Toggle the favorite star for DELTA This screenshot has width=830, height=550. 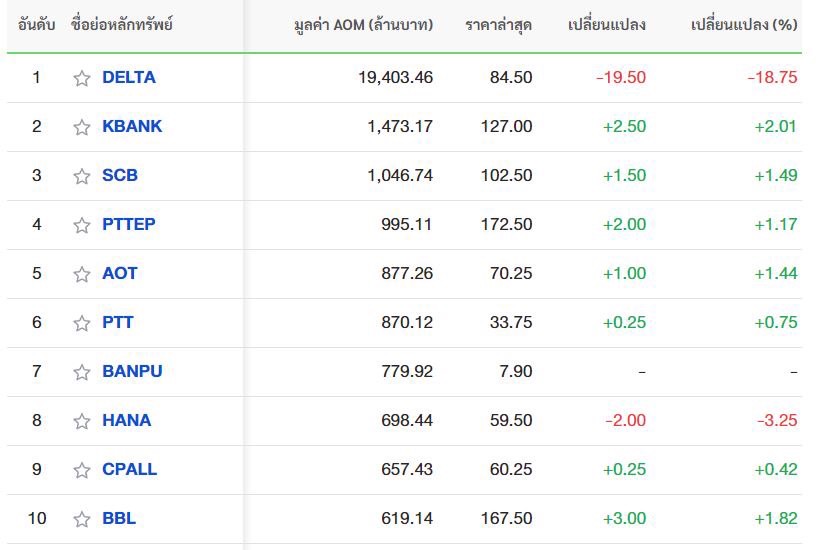[82, 78]
